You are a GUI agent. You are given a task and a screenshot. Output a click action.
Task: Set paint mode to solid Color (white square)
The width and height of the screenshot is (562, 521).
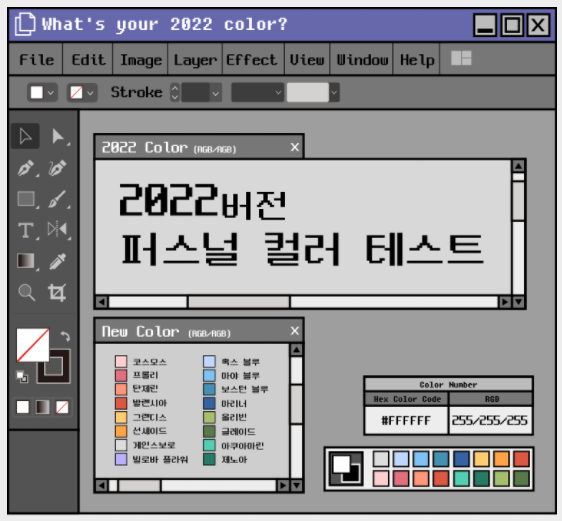(x=23, y=407)
